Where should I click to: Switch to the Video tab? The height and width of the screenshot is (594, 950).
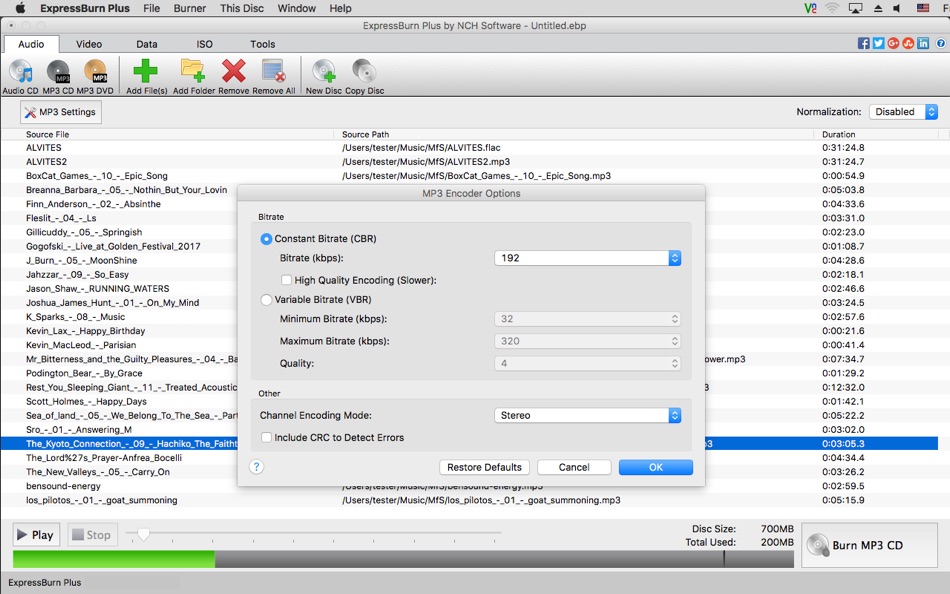89,44
